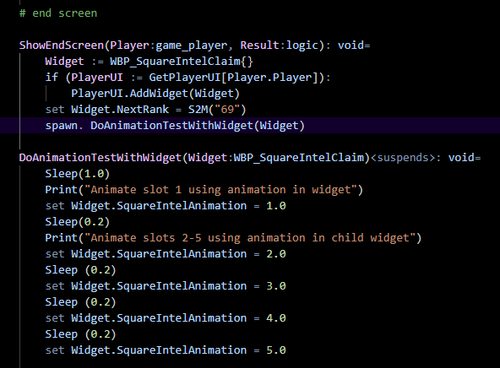Click "WBP_SquareIntelClaim" type in the function signature
Image resolution: width=500 pixels, height=368 pixels.
(x=299, y=158)
